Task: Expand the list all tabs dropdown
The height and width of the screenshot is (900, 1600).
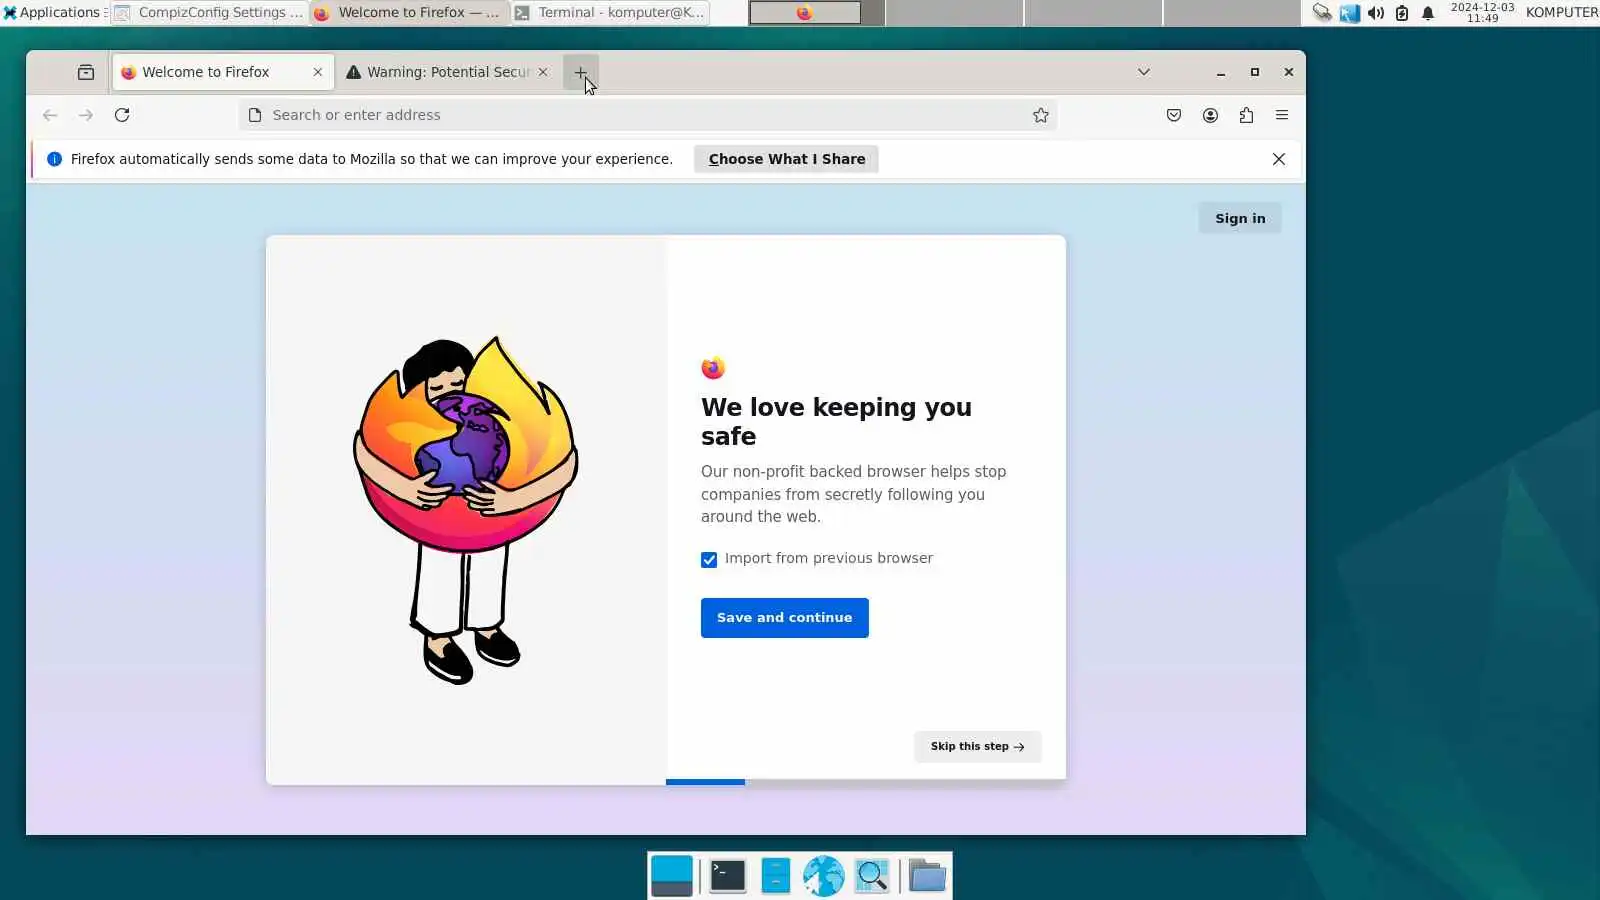Action: (1144, 72)
